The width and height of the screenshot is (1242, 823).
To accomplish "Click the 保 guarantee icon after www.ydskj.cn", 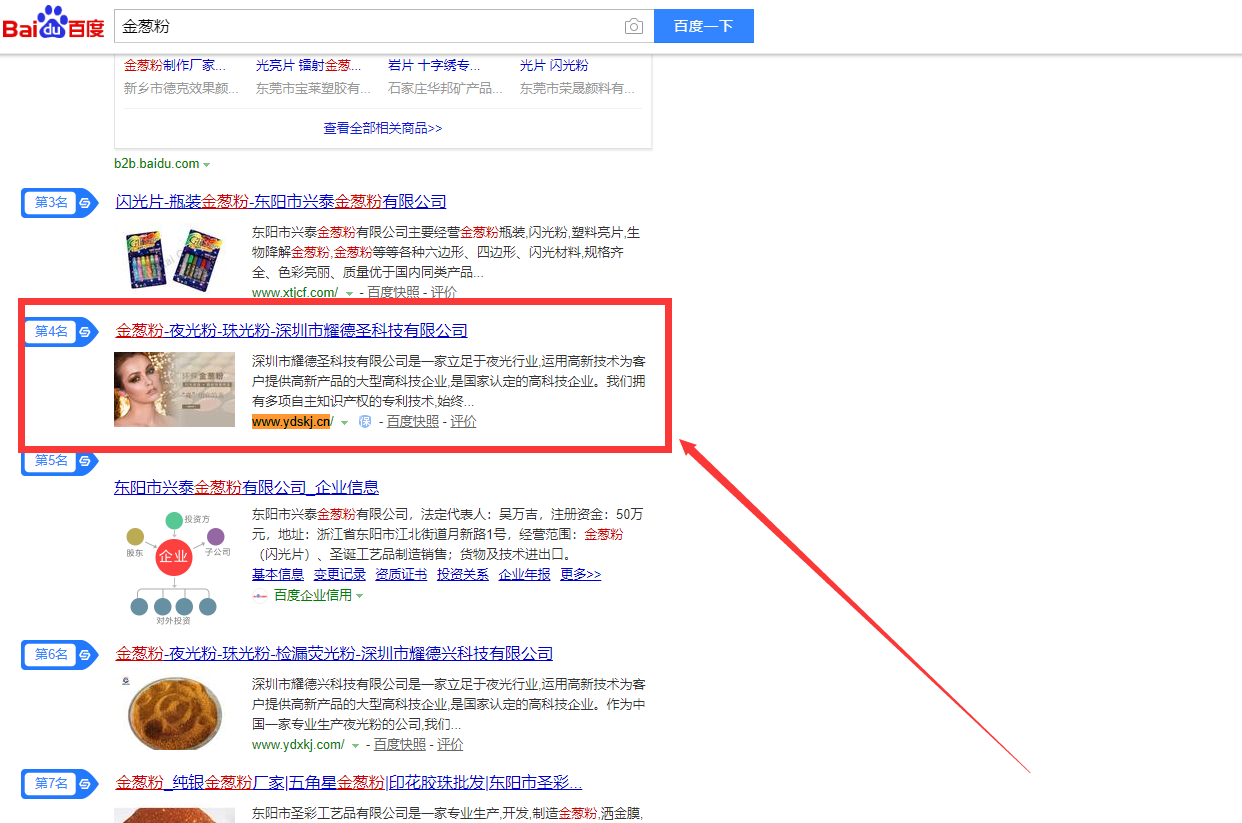I will tap(365, 421).
